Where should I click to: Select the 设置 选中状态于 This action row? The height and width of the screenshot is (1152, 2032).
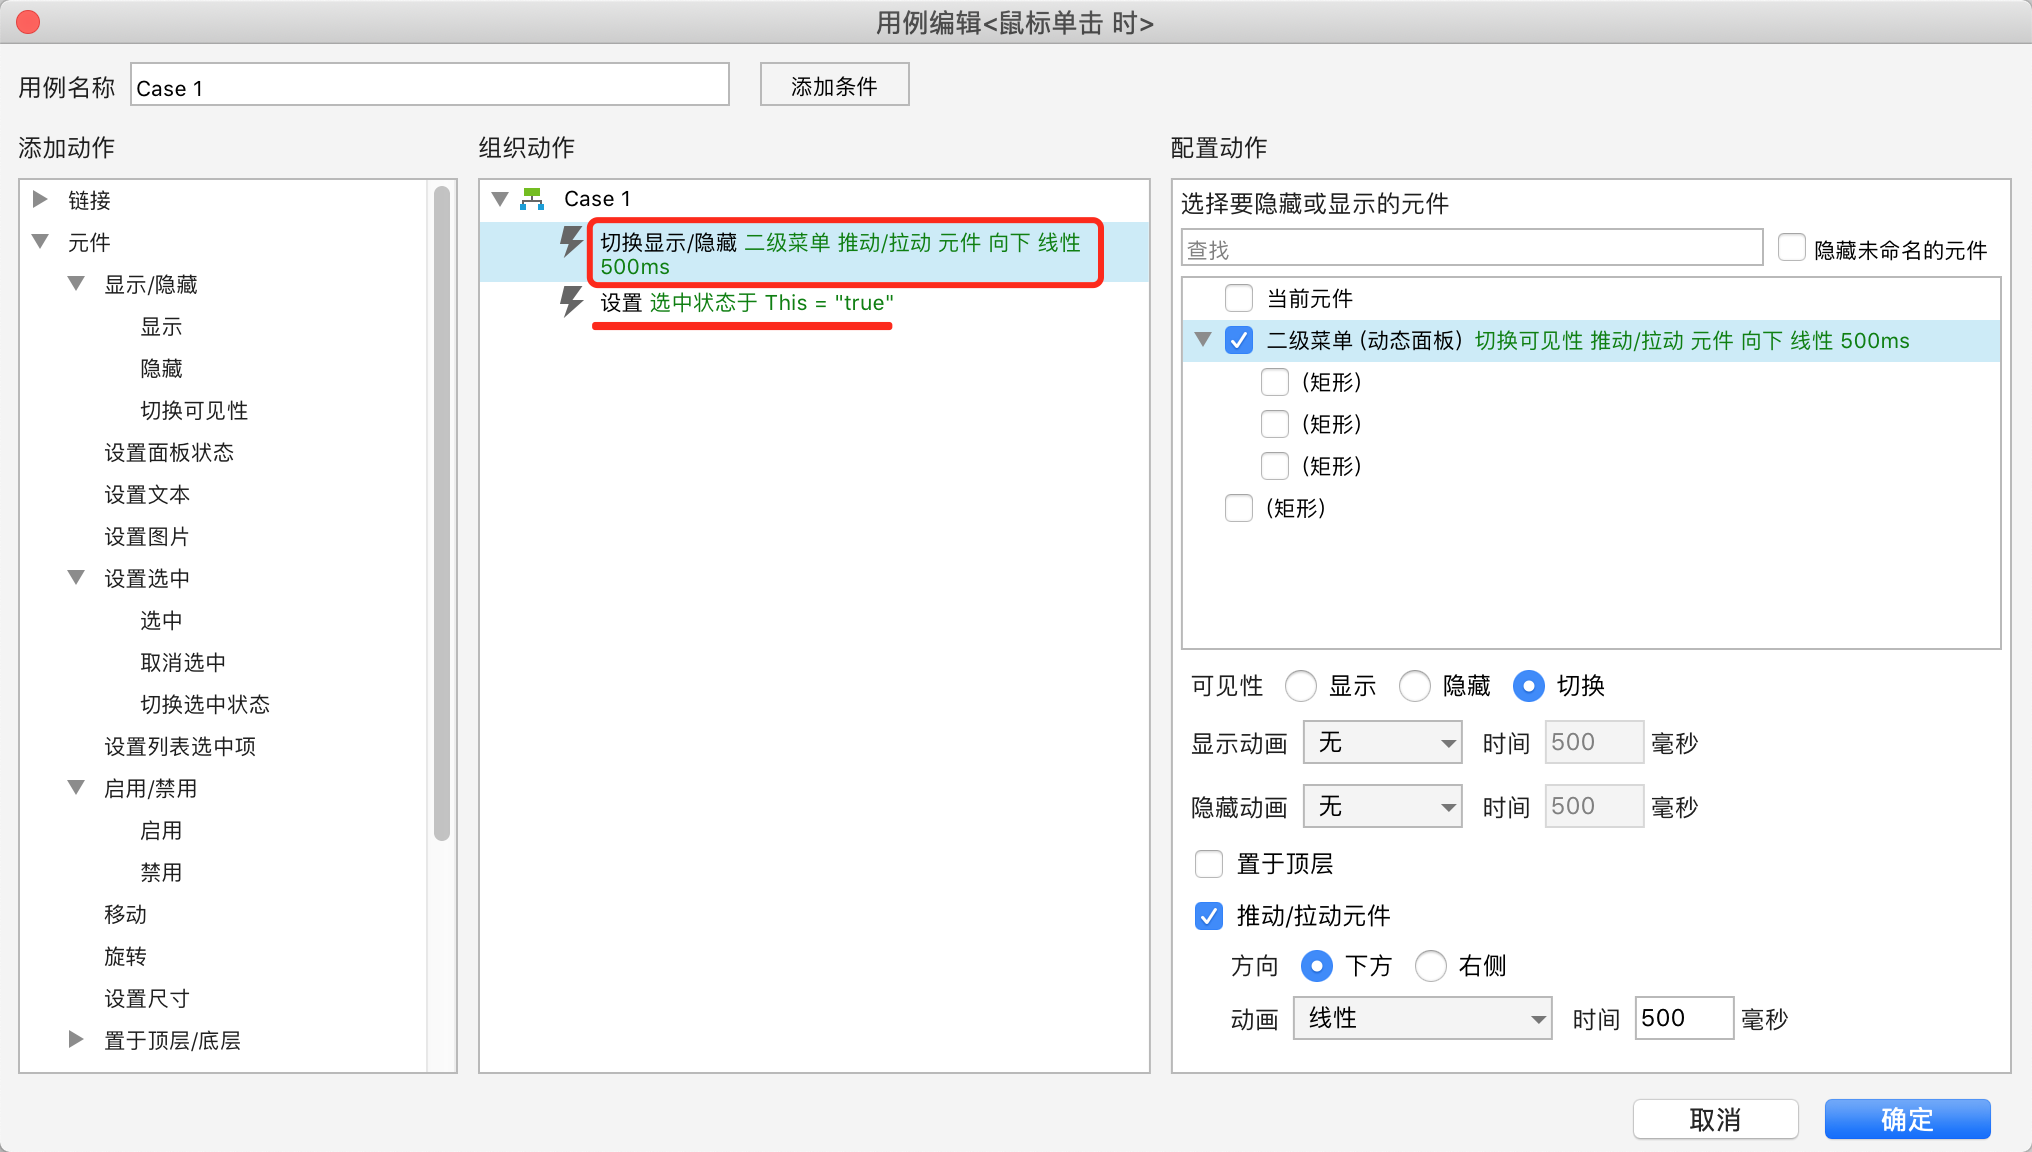(814, 302)
